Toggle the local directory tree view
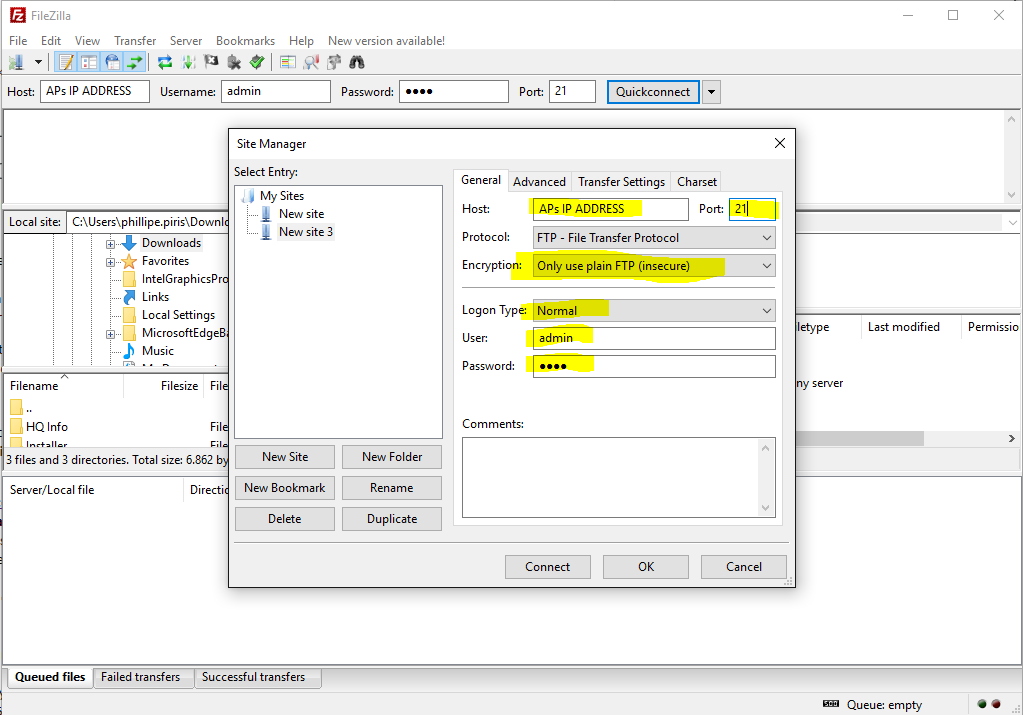1023x715 pixels. [90, 62]
